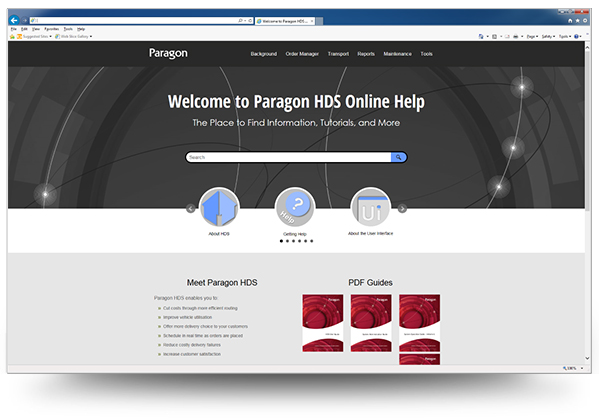
Task: Open a new tab with the blank tab button
Action: (x=319, y=21)
